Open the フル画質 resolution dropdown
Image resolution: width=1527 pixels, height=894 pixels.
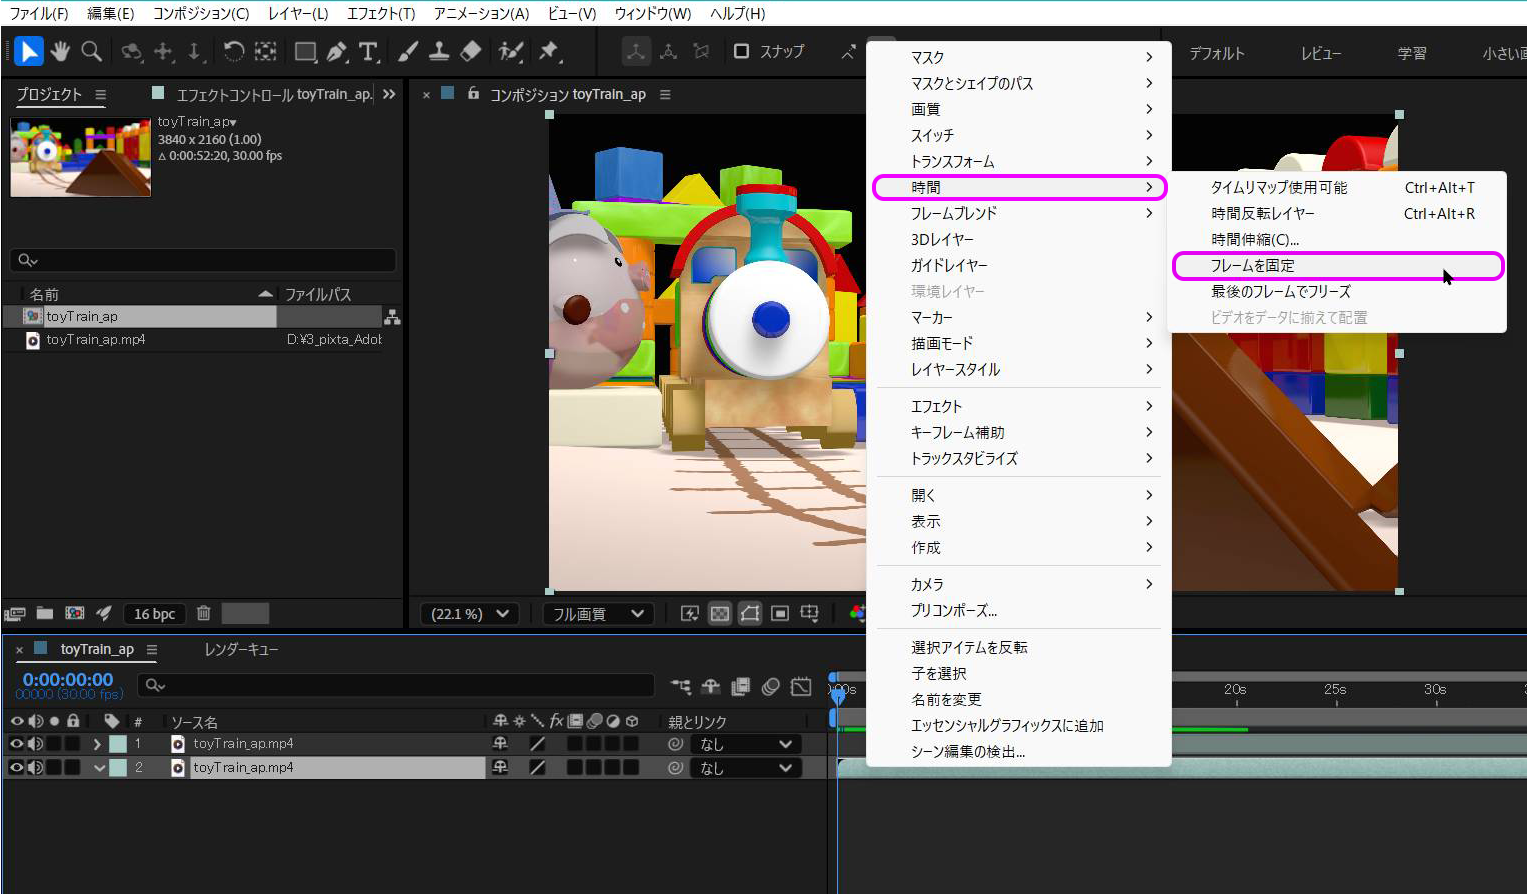(x=598, y=614)
